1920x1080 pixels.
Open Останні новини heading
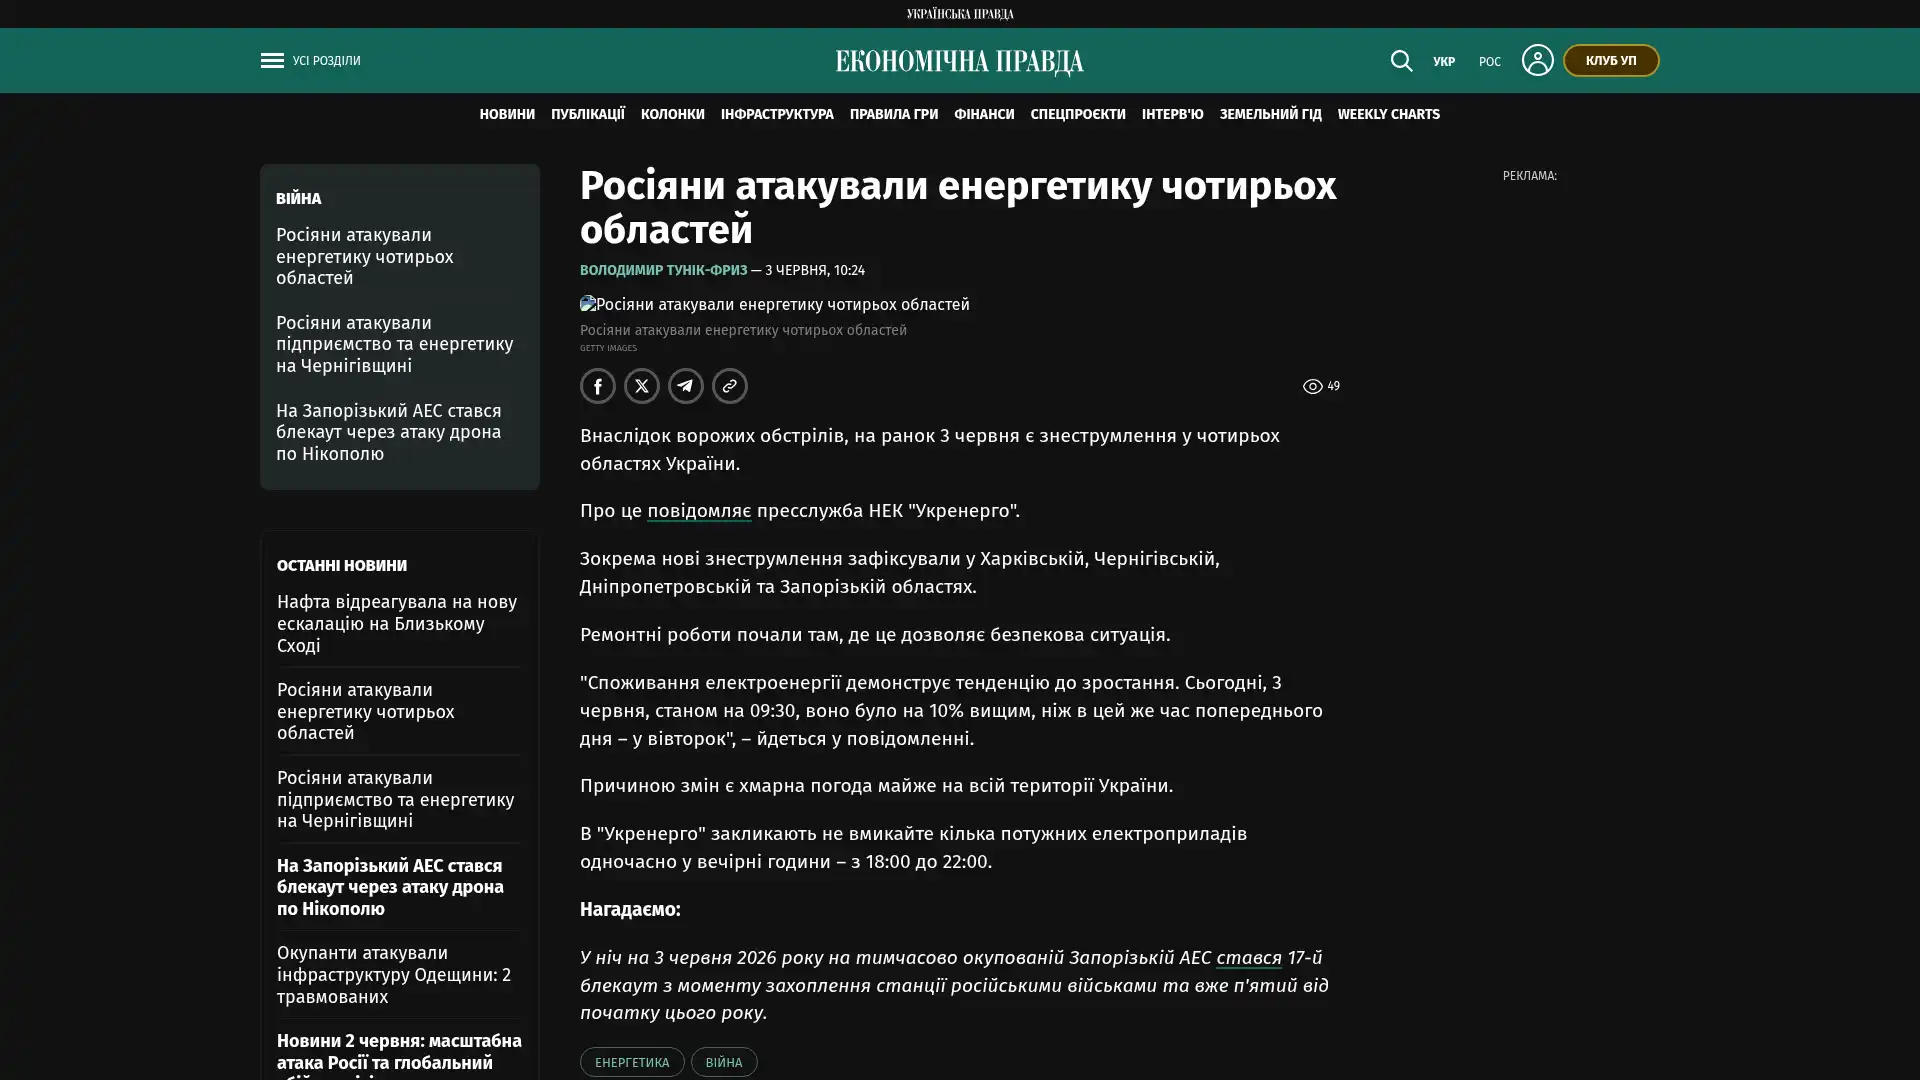(342, 566)
